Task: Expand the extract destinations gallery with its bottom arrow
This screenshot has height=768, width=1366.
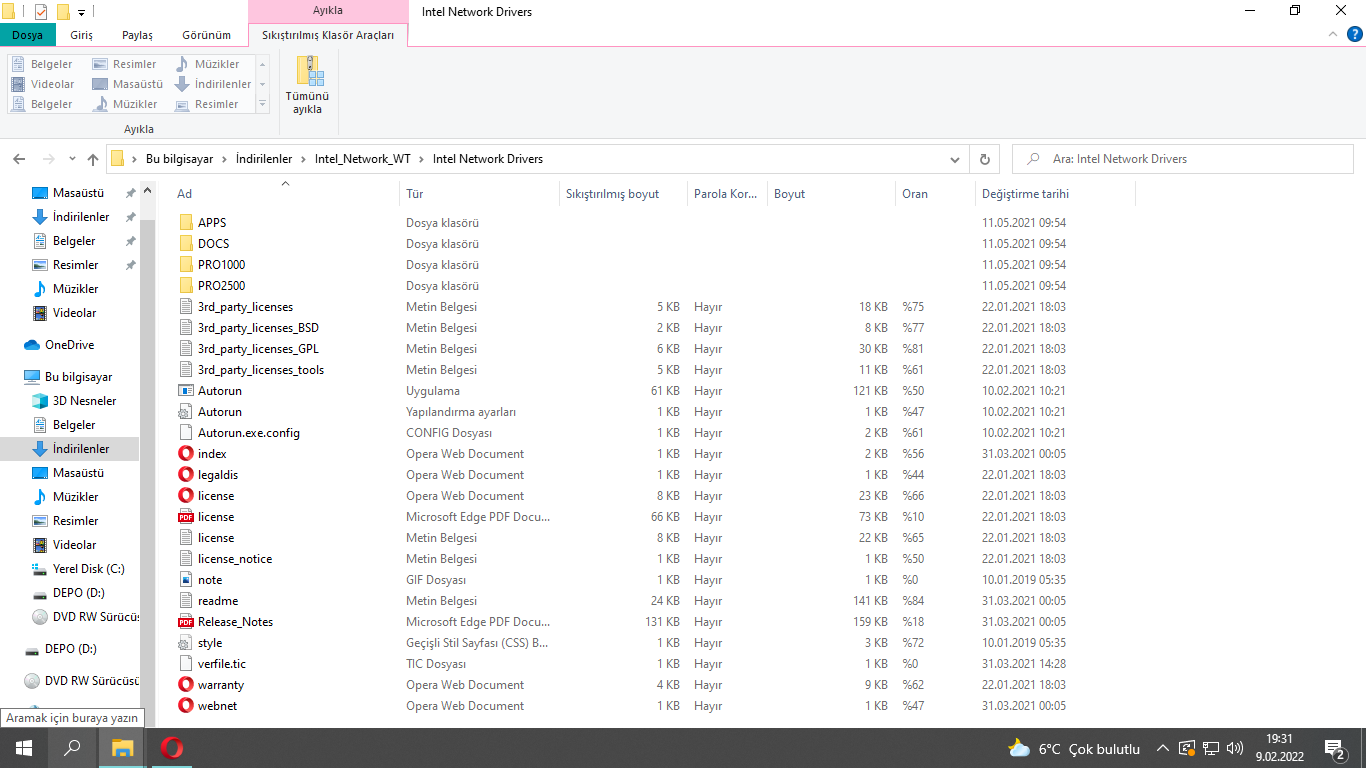Action: pyautogui.click(x=263, y=104)
